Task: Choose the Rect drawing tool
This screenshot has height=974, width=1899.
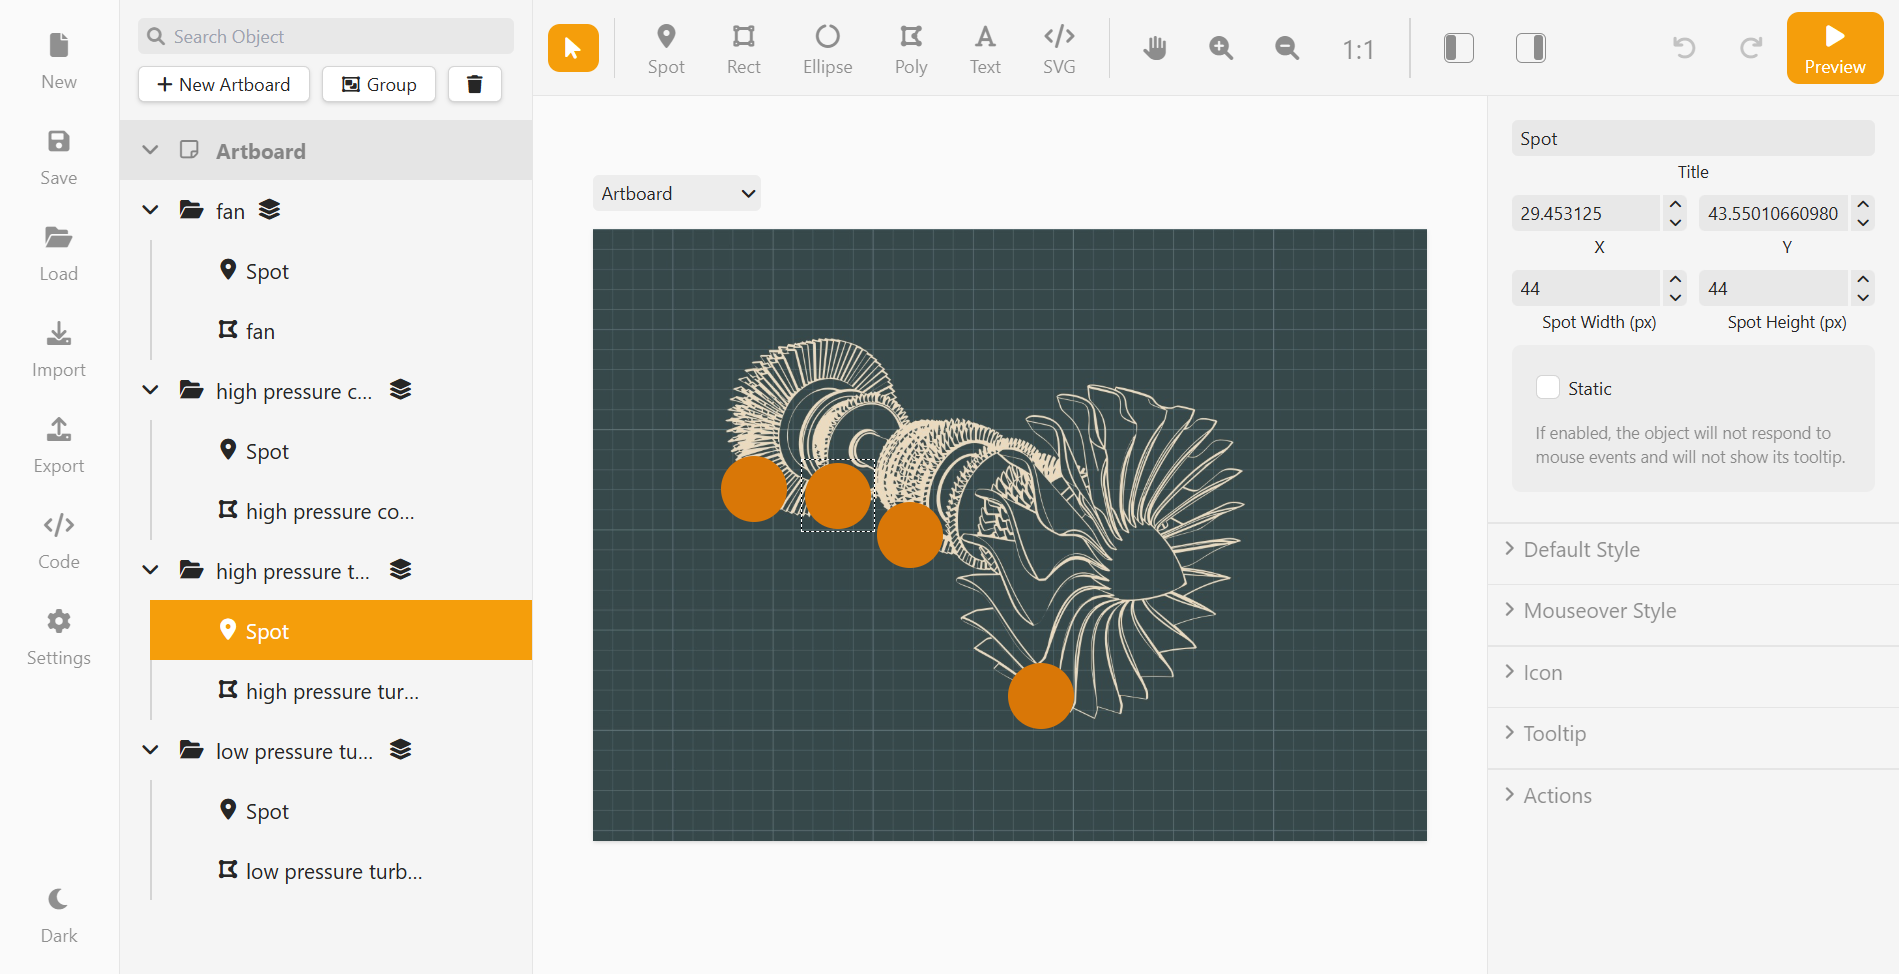Action: 743,49
